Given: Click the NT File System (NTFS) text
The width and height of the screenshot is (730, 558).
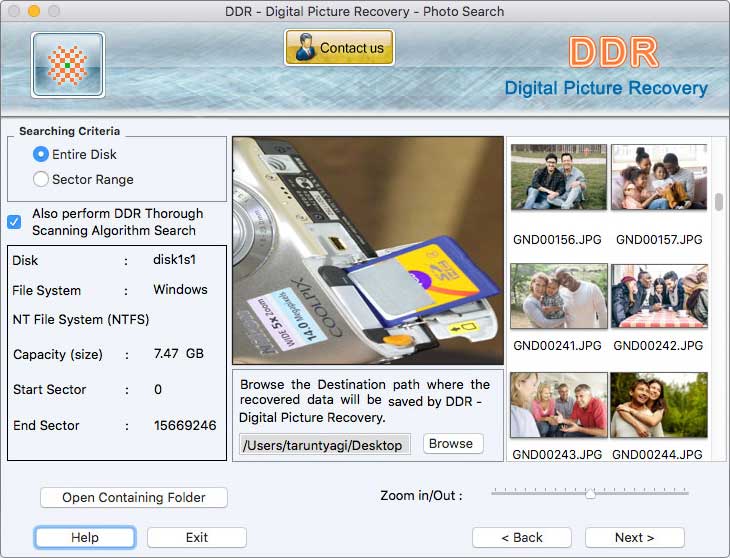Looking at the screenshot, I should [81, 320].
